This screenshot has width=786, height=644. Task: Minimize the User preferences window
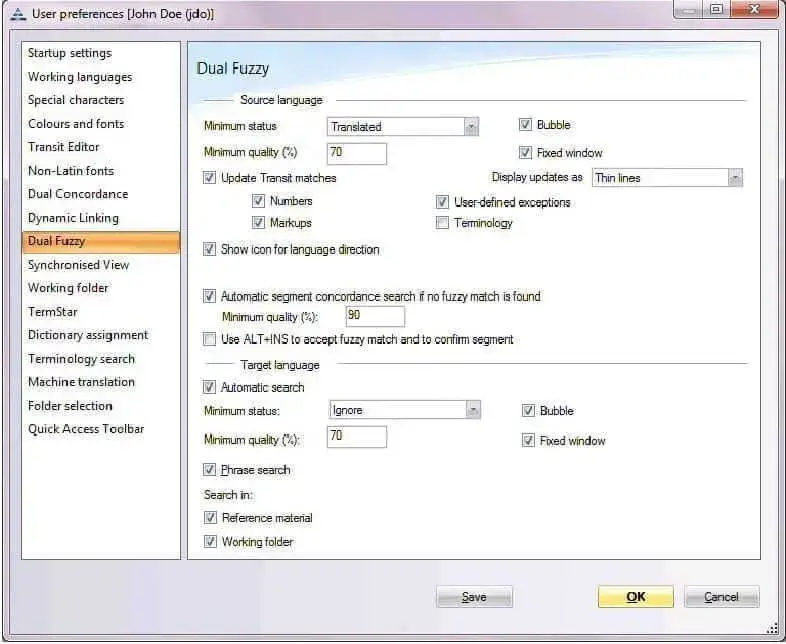pos(689,9)
